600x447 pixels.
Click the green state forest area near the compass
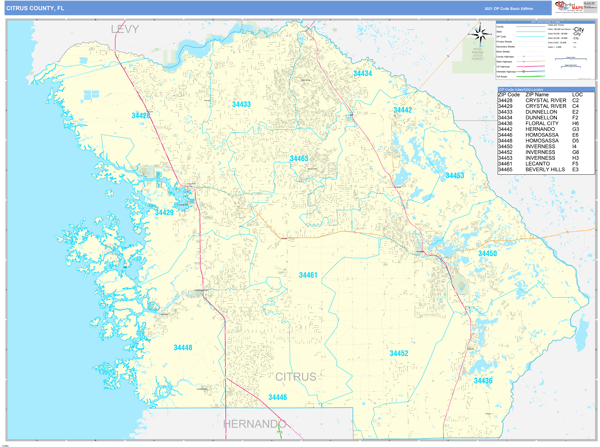473,56
